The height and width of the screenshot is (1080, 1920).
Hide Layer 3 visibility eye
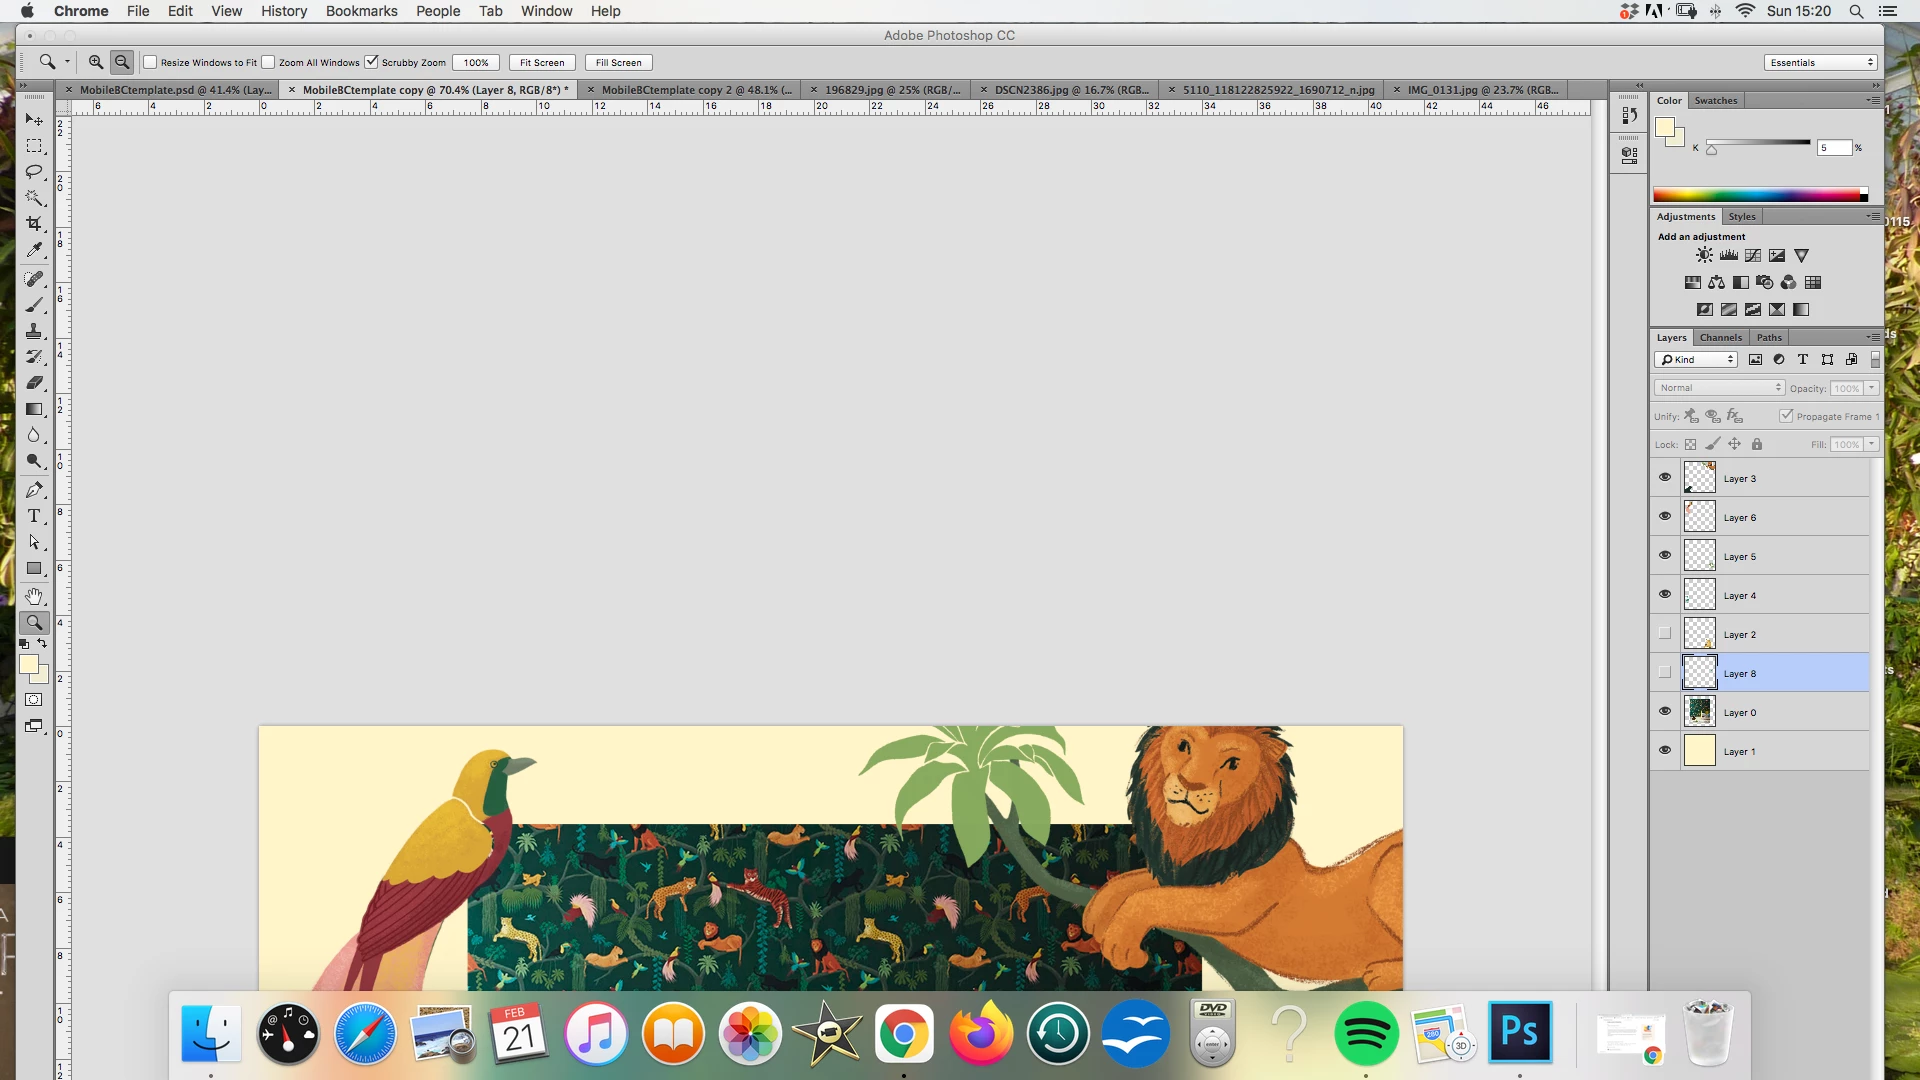[1665, 477]
